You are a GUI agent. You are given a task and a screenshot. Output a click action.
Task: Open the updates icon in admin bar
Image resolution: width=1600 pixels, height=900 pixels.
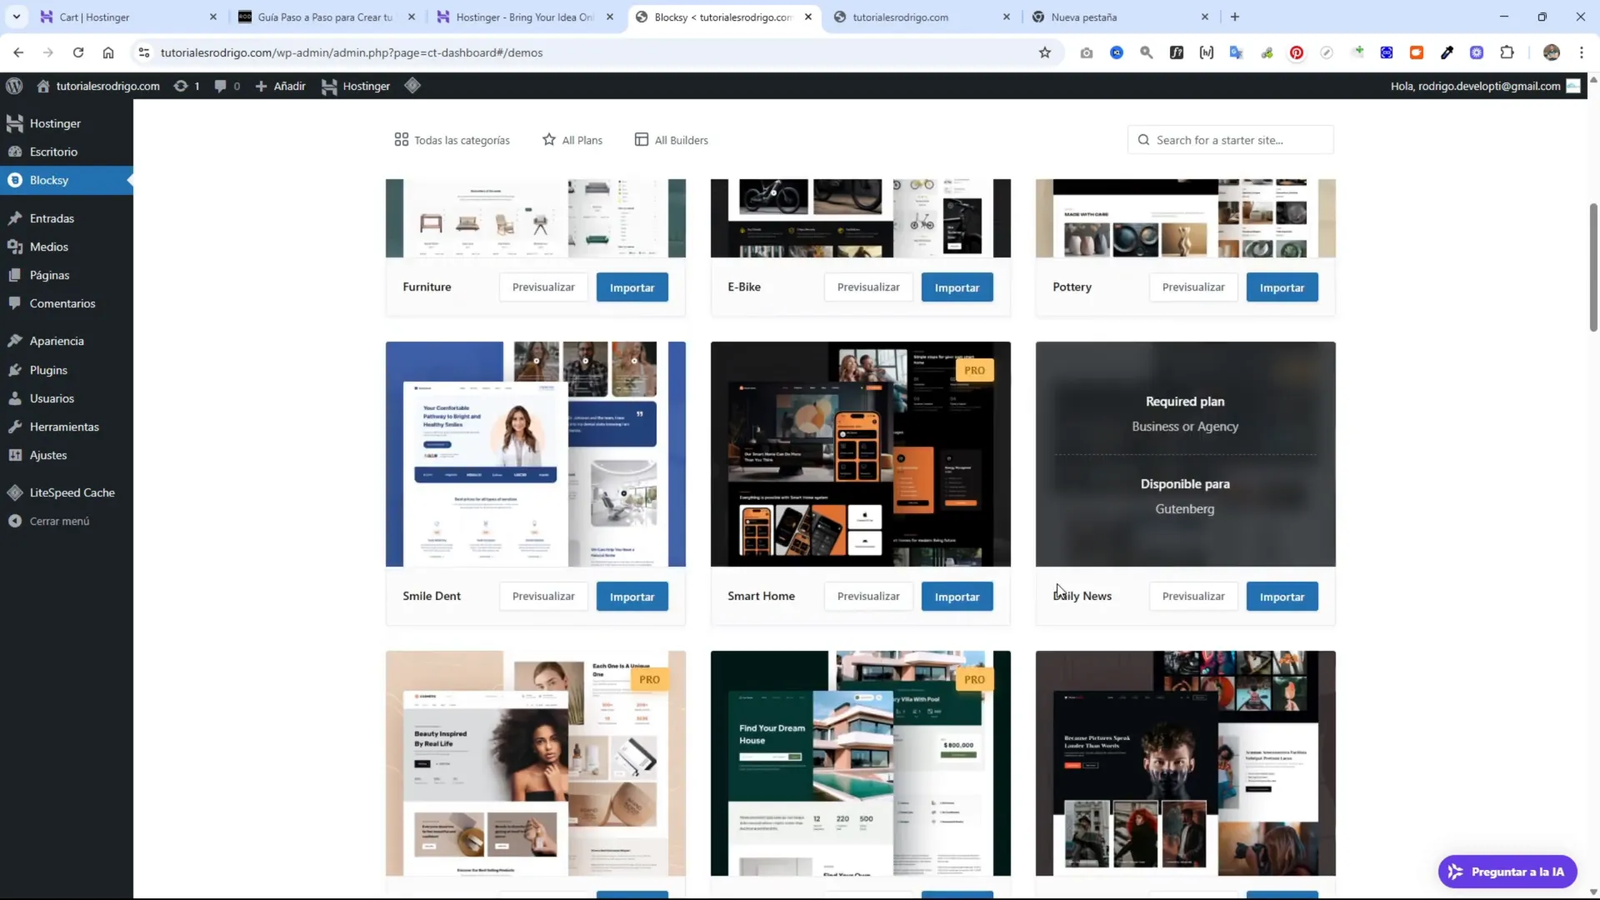pyautogui.click(x=186, y=86)
